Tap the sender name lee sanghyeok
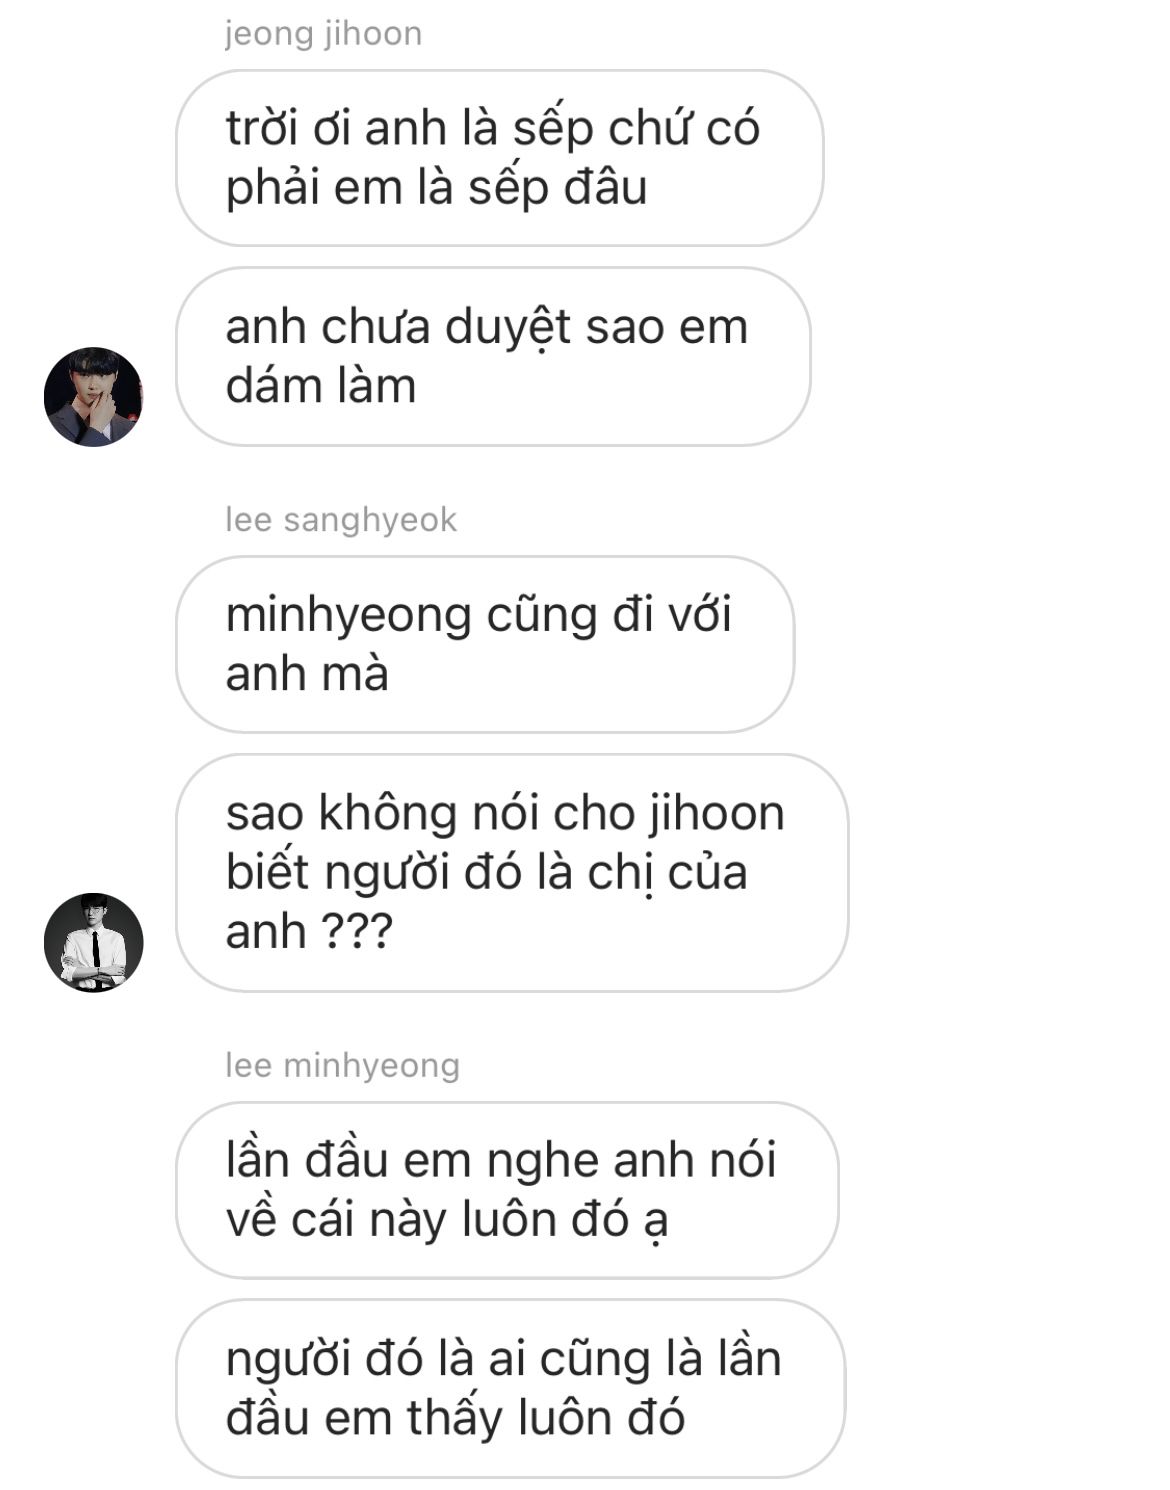The width and height of the screenshot is (1170, 1490). tap(341, 520)
